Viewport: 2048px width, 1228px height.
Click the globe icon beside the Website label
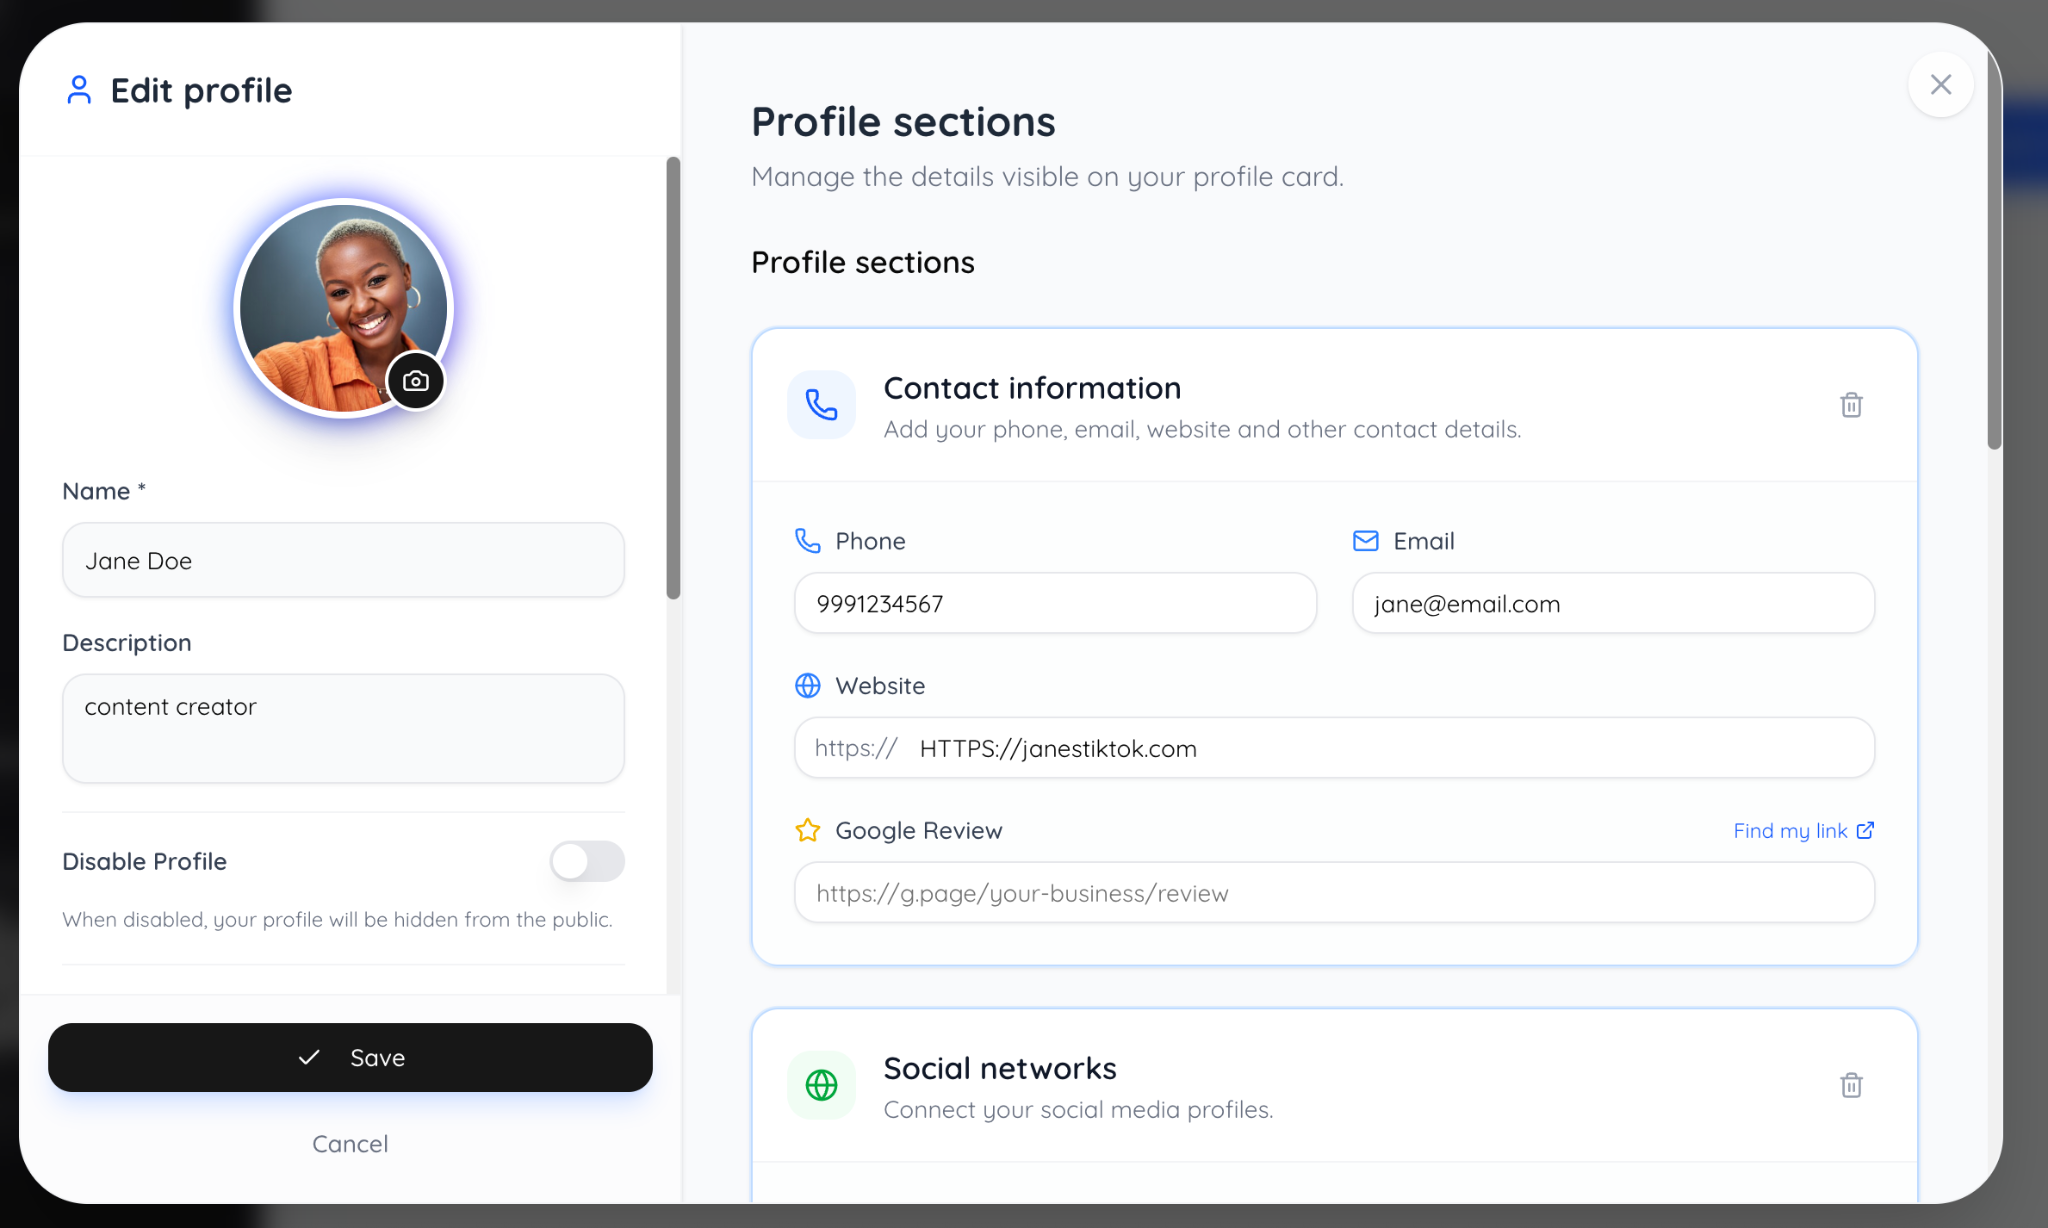pos(808,686)
